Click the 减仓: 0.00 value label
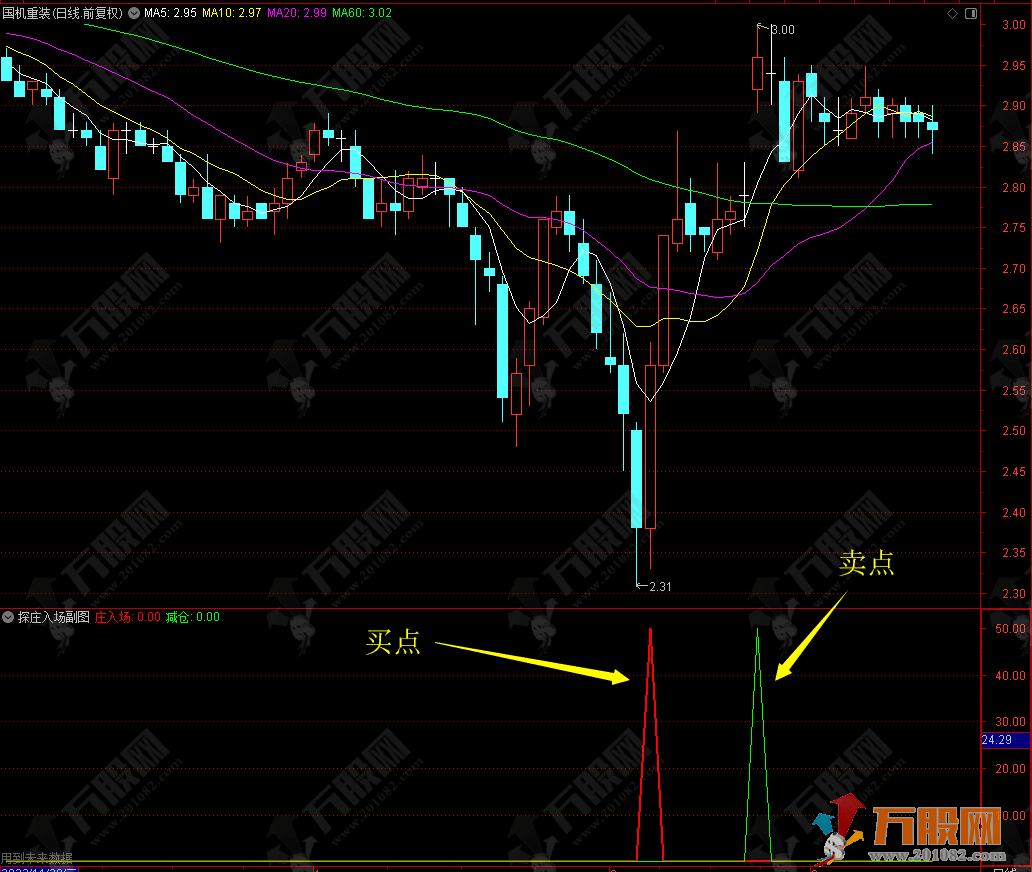 [x=193, y=617]
